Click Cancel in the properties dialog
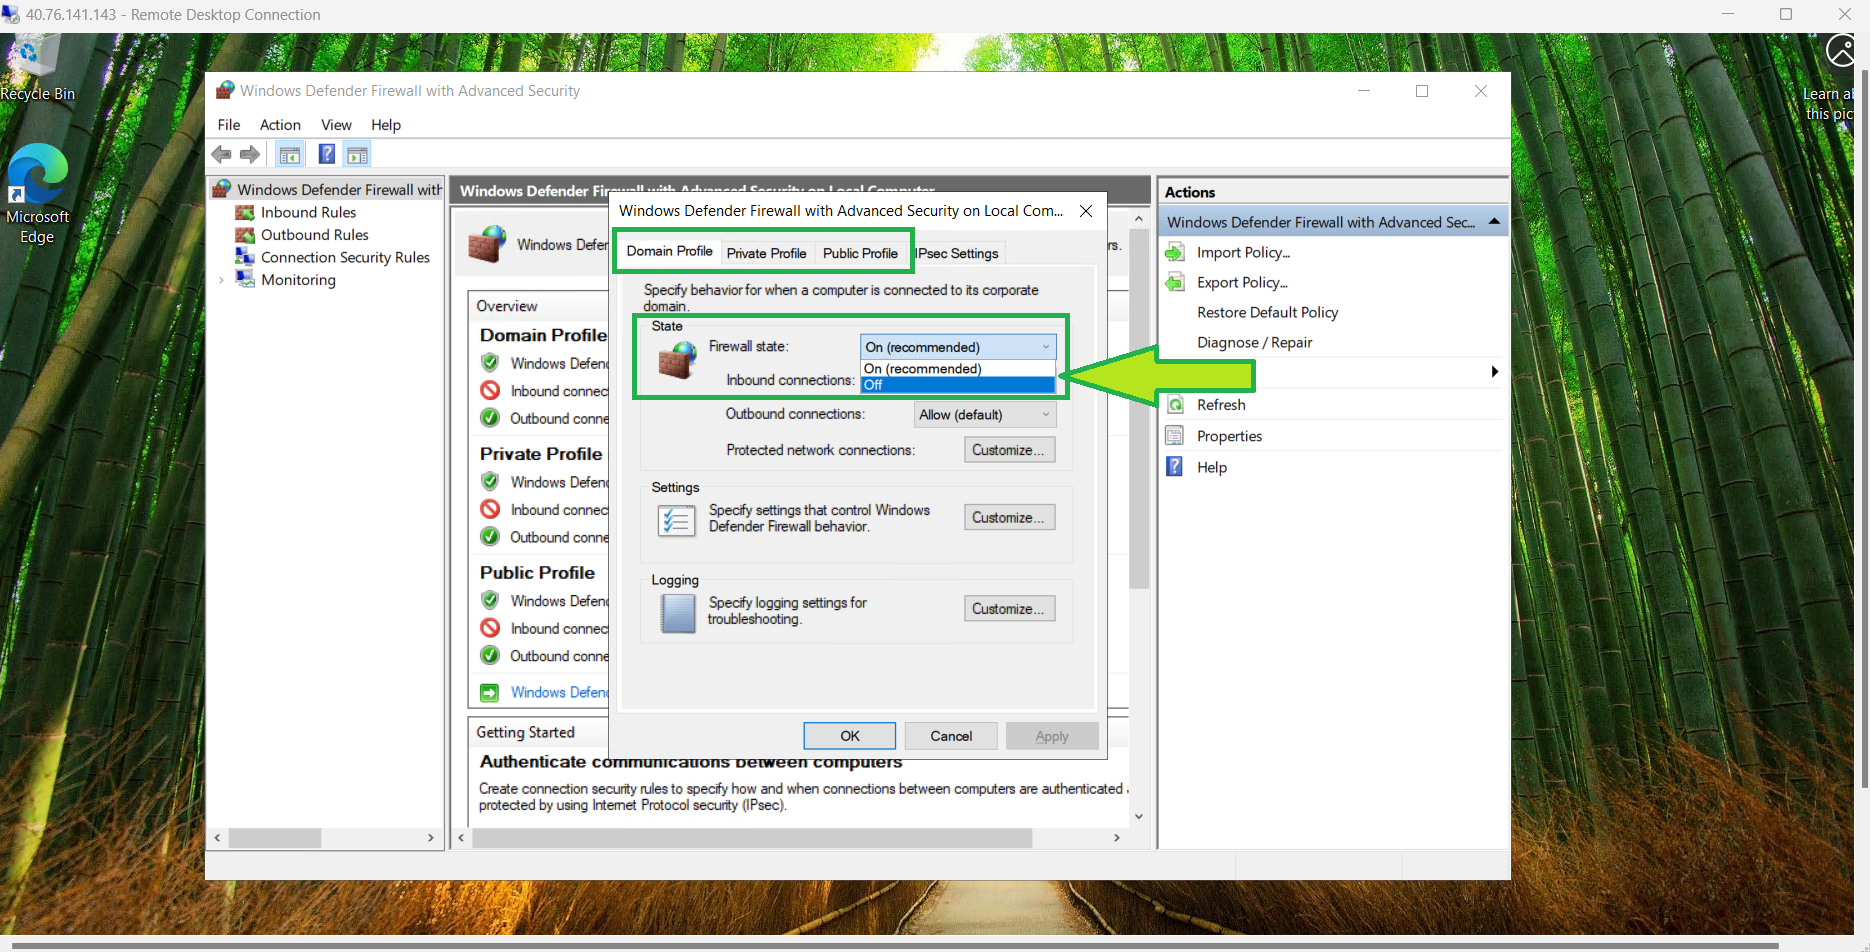1870x952 pixels. tap(951, 736)
